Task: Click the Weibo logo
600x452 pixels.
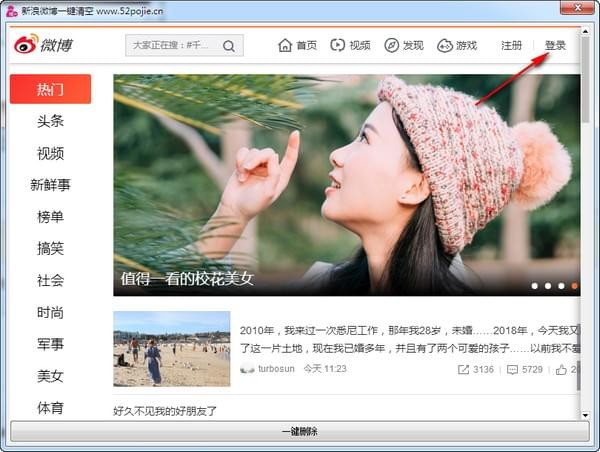Action: coord(43,44)
